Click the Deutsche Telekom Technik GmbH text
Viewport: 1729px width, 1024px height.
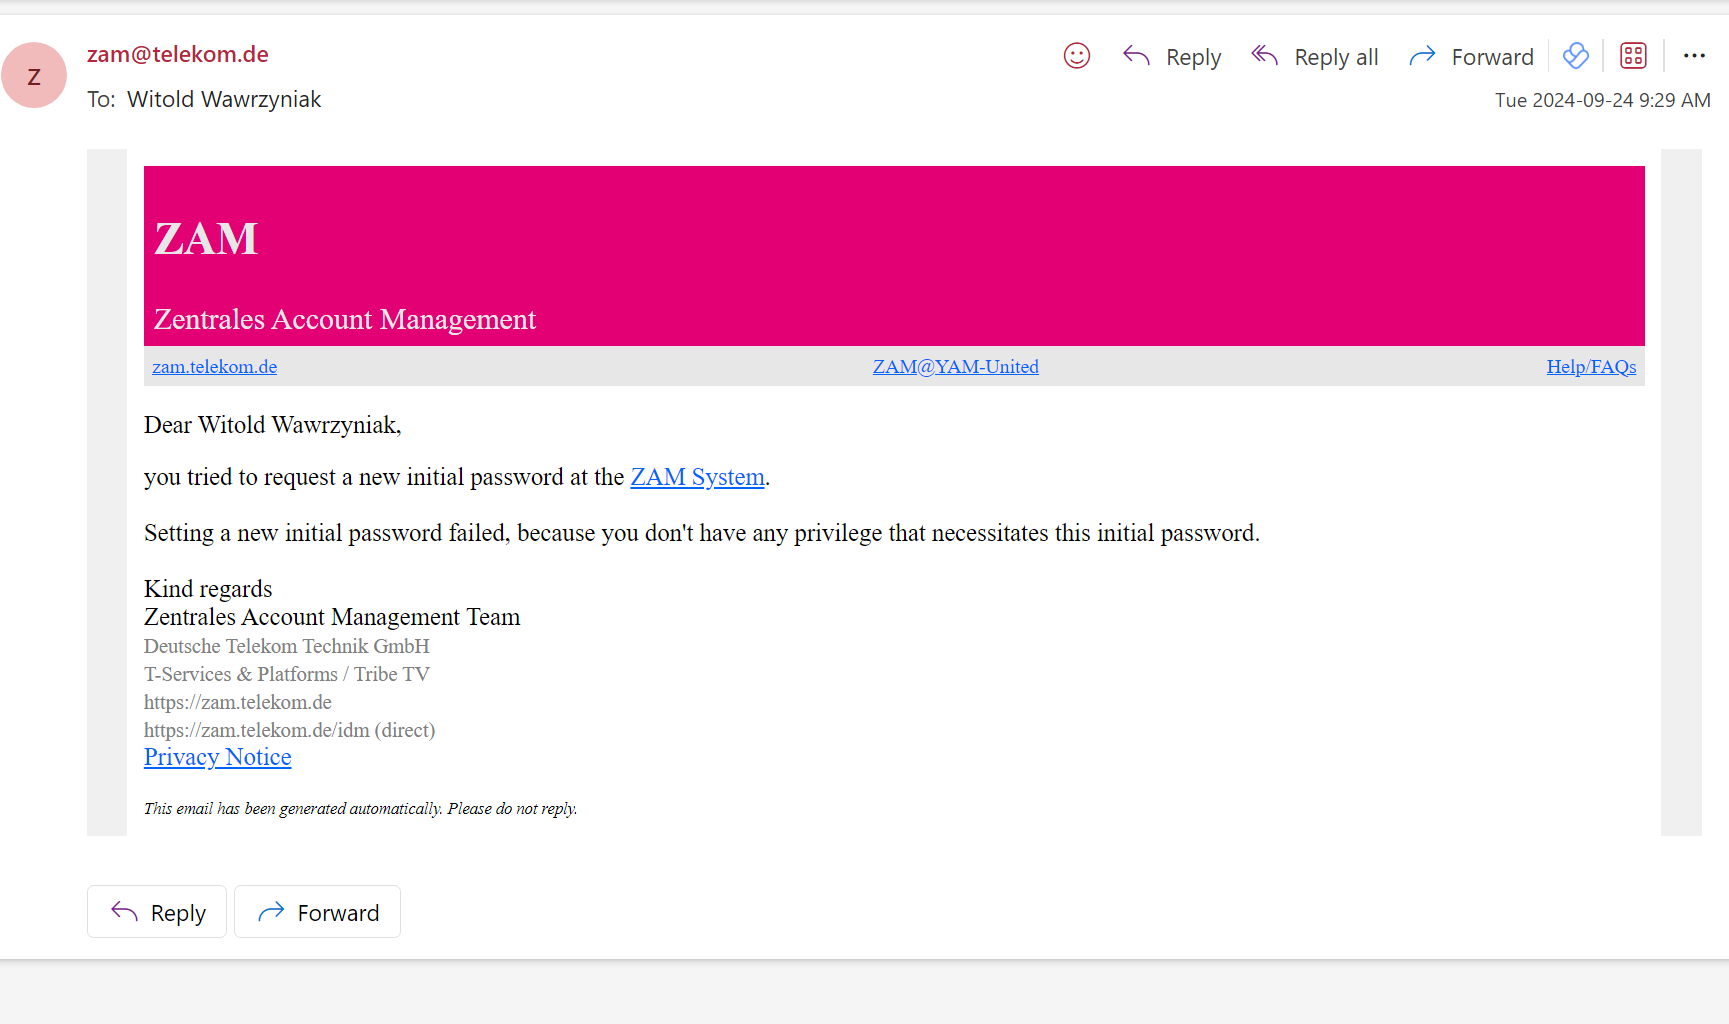pyautogui.click(x=286, y=646)
